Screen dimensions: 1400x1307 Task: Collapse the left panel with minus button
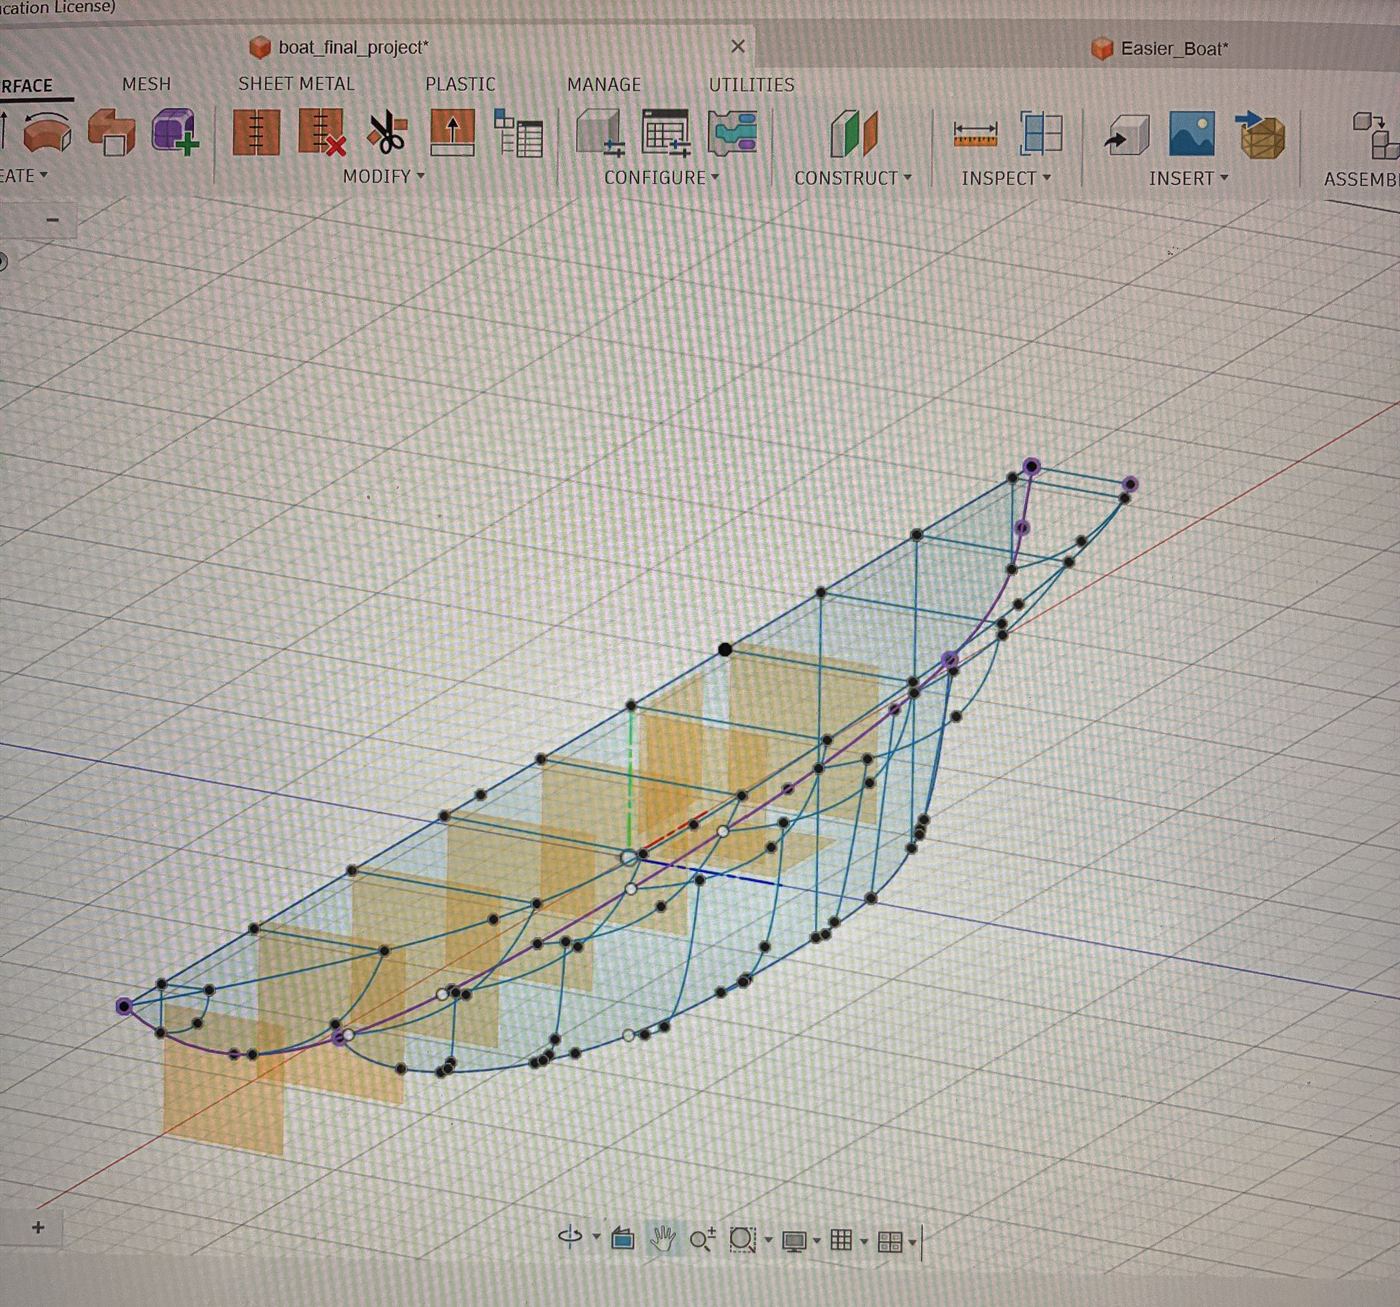click(x=52, y=220)
